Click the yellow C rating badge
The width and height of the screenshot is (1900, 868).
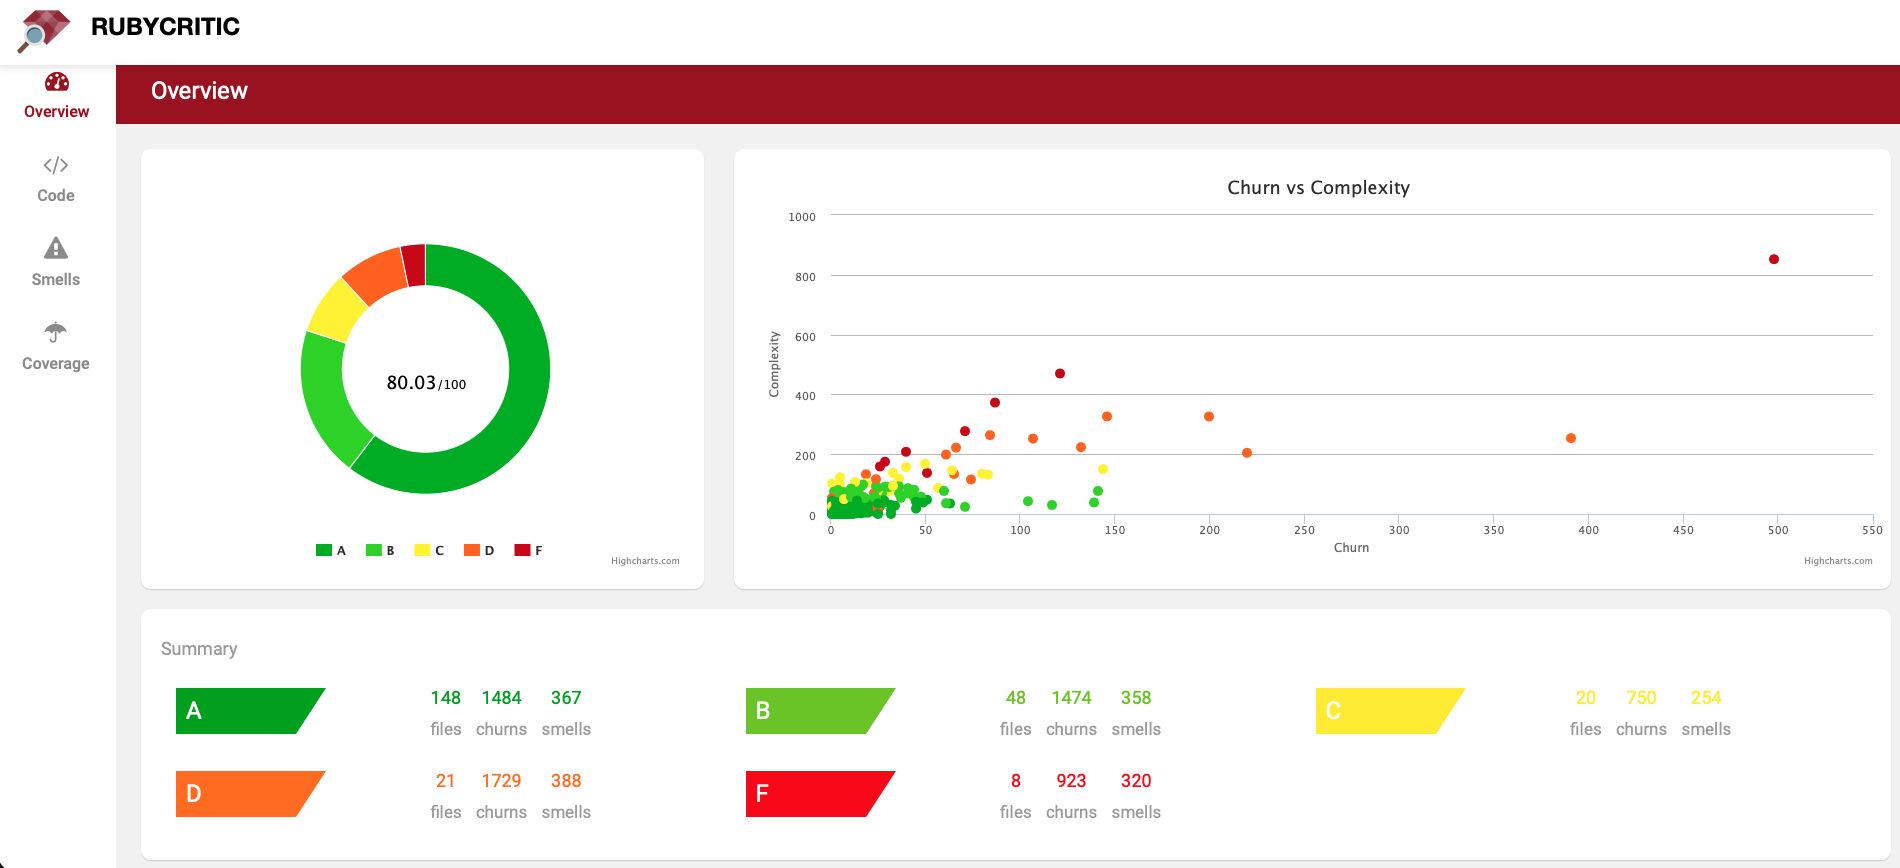1390,711
